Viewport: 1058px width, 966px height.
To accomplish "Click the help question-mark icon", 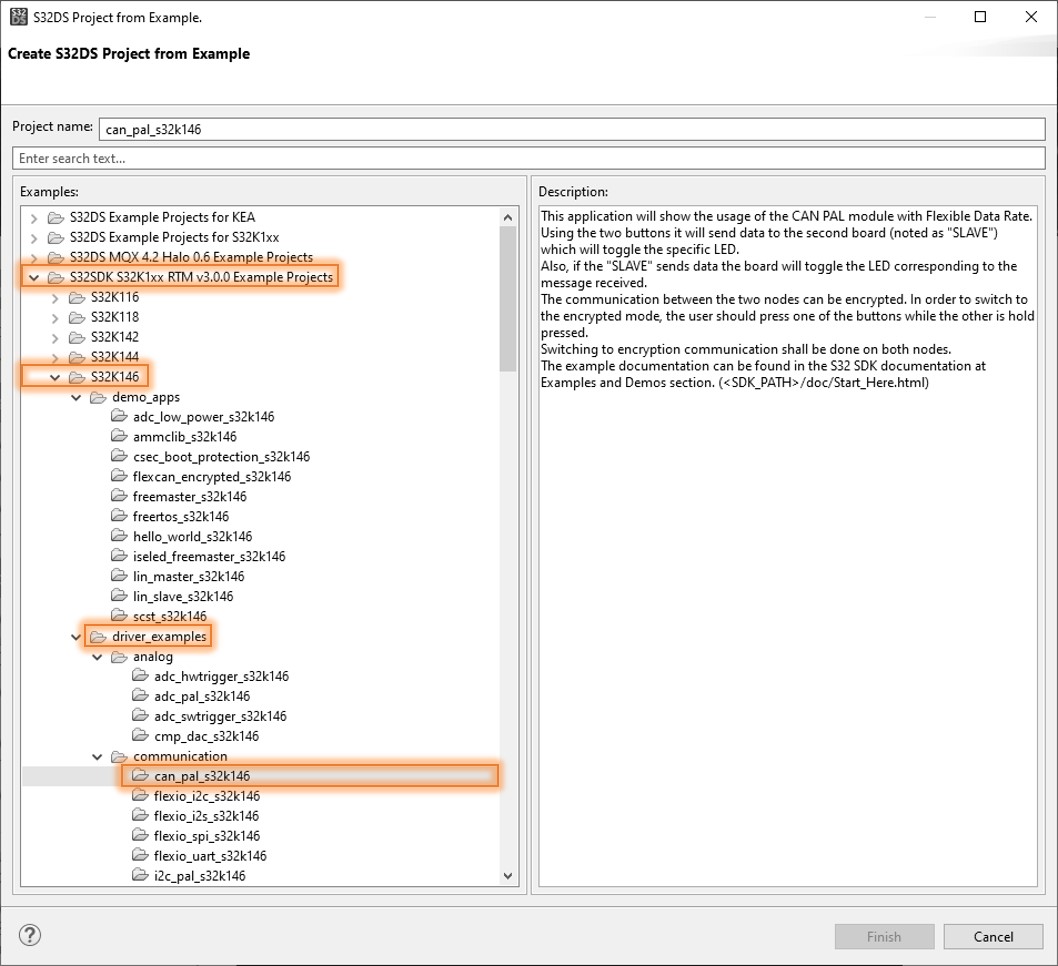I will tap(30, 936).
